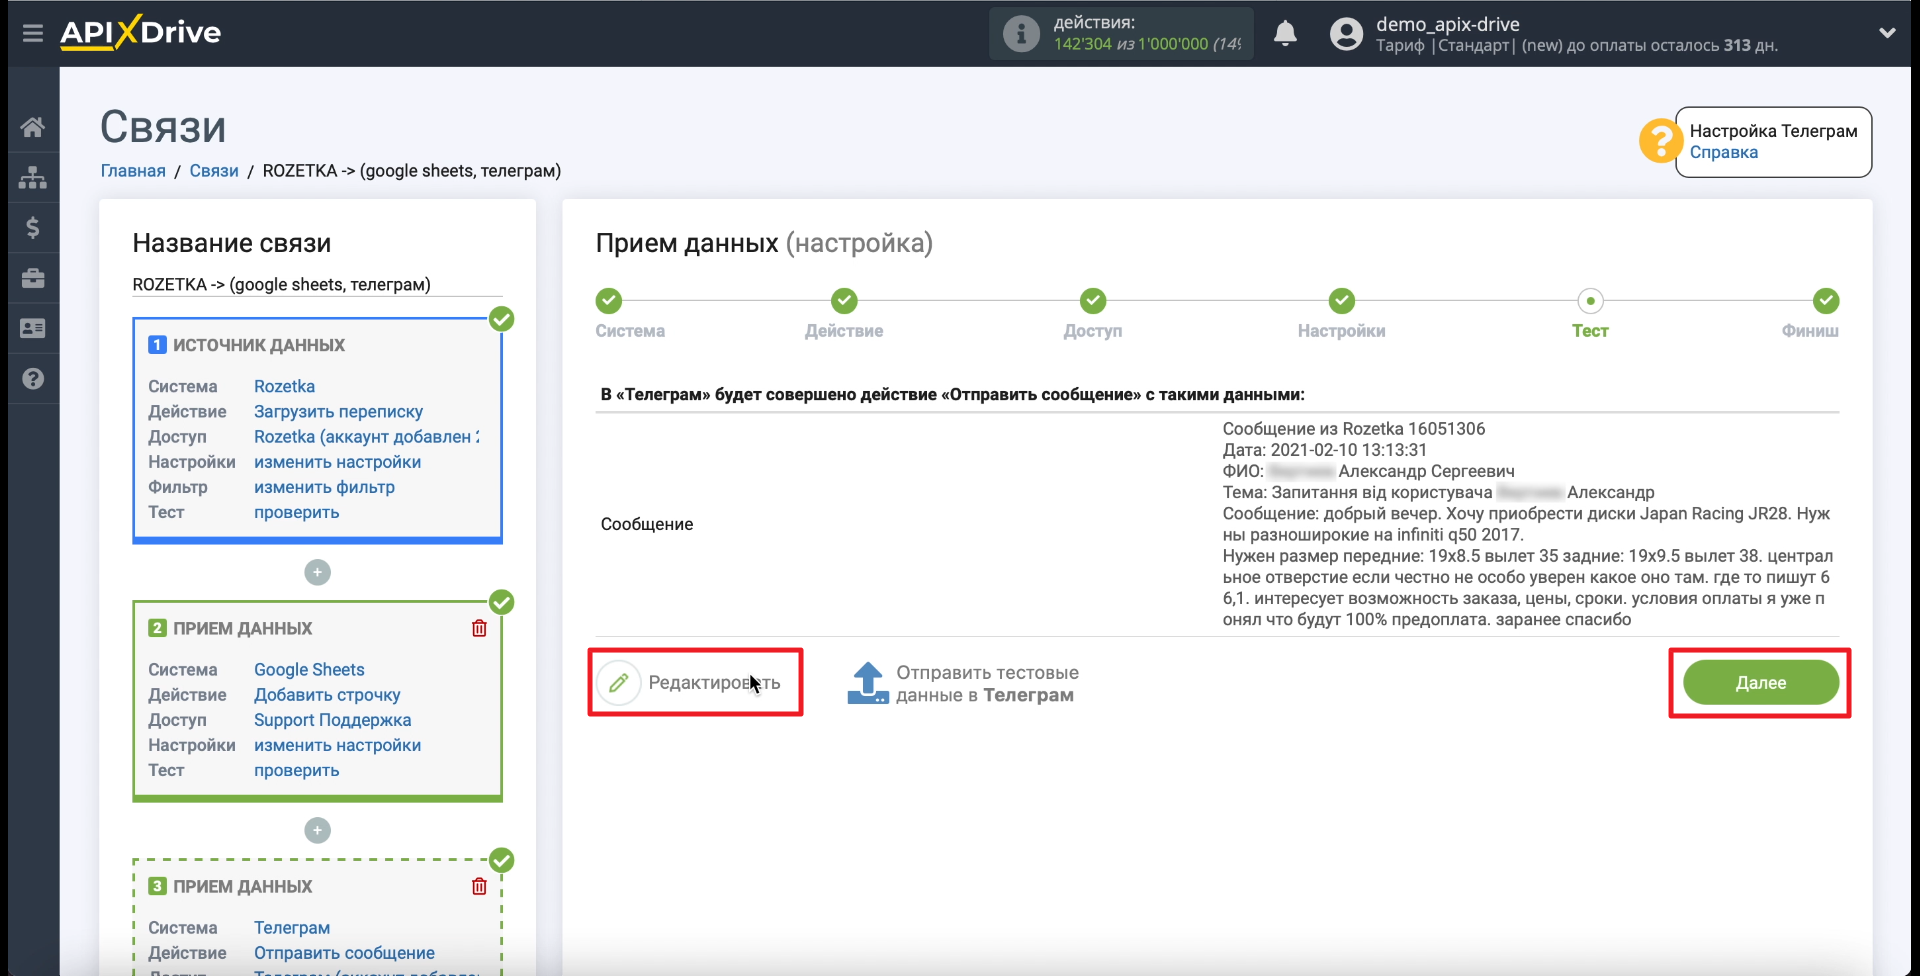
Task: Open Google Sheets system link
Action: 309,670
